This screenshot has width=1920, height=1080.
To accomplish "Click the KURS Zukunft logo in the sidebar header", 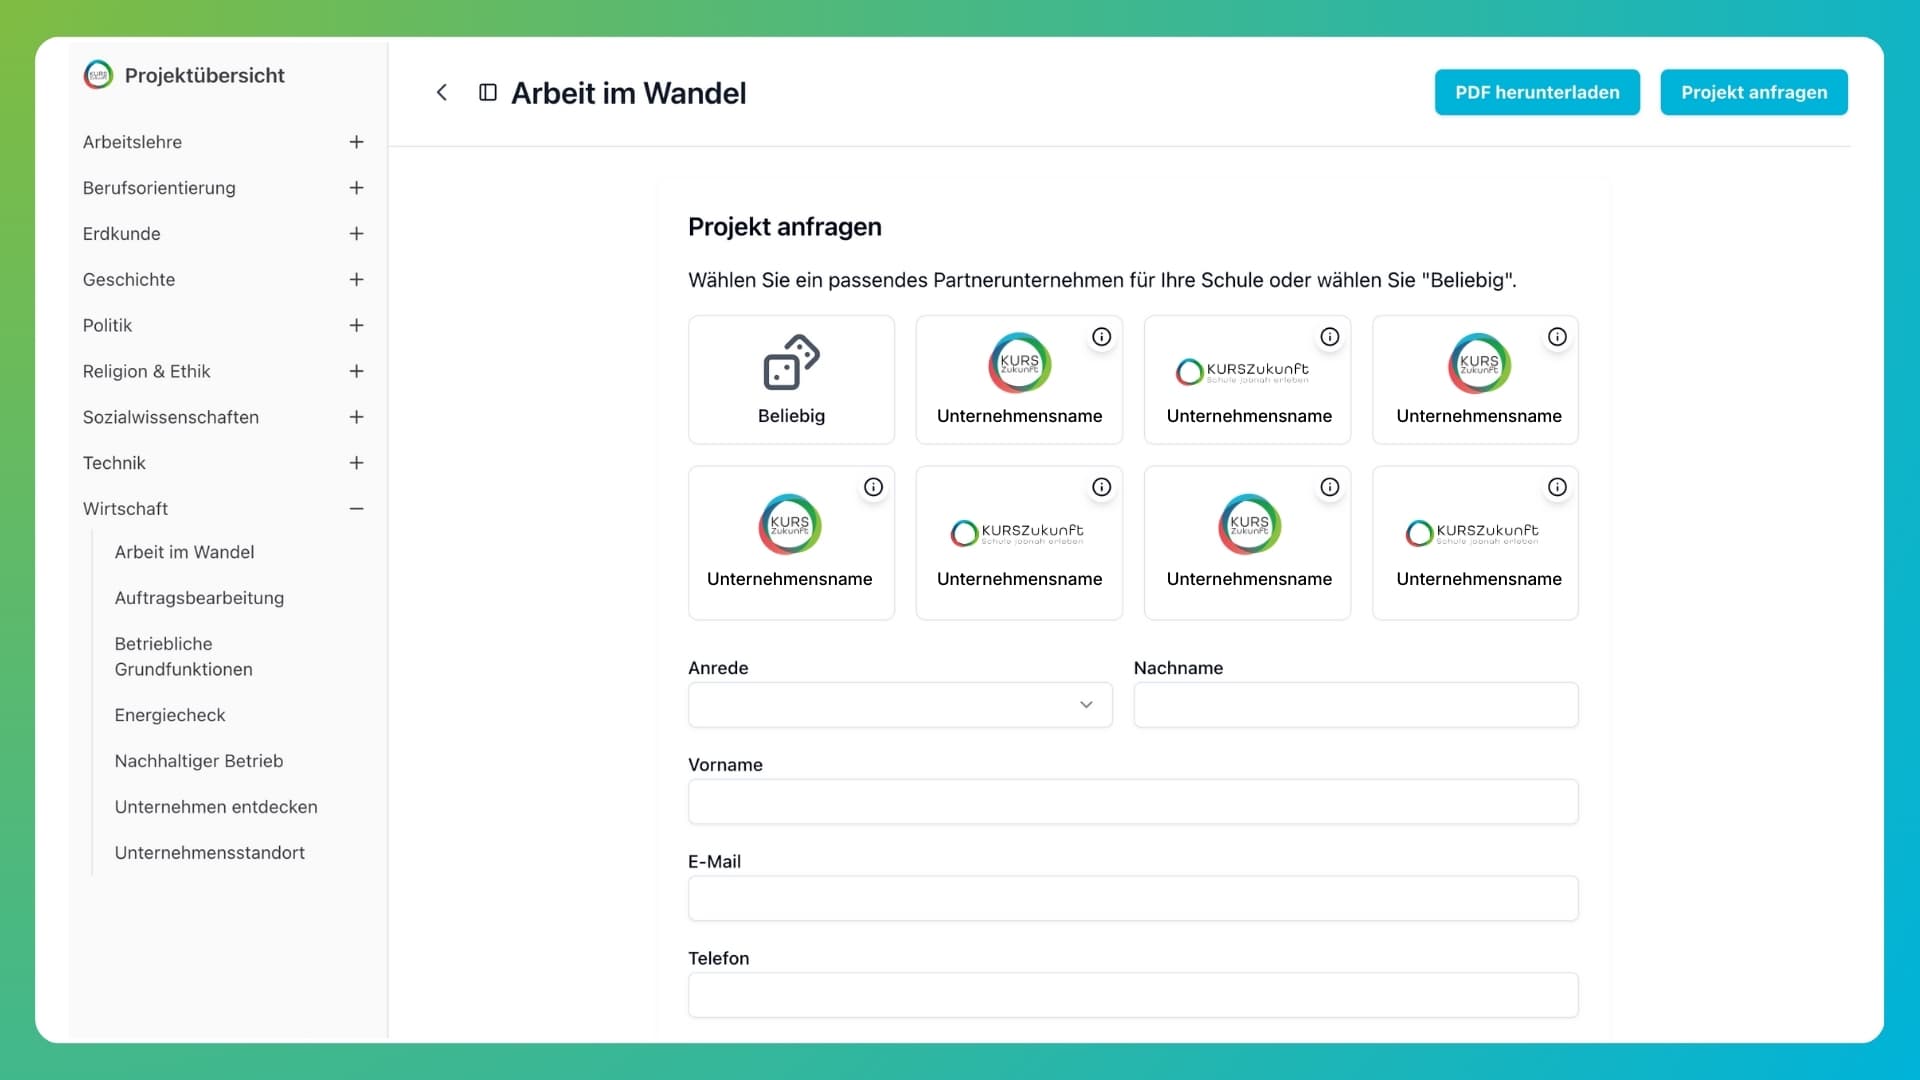I will coord(99,74).
